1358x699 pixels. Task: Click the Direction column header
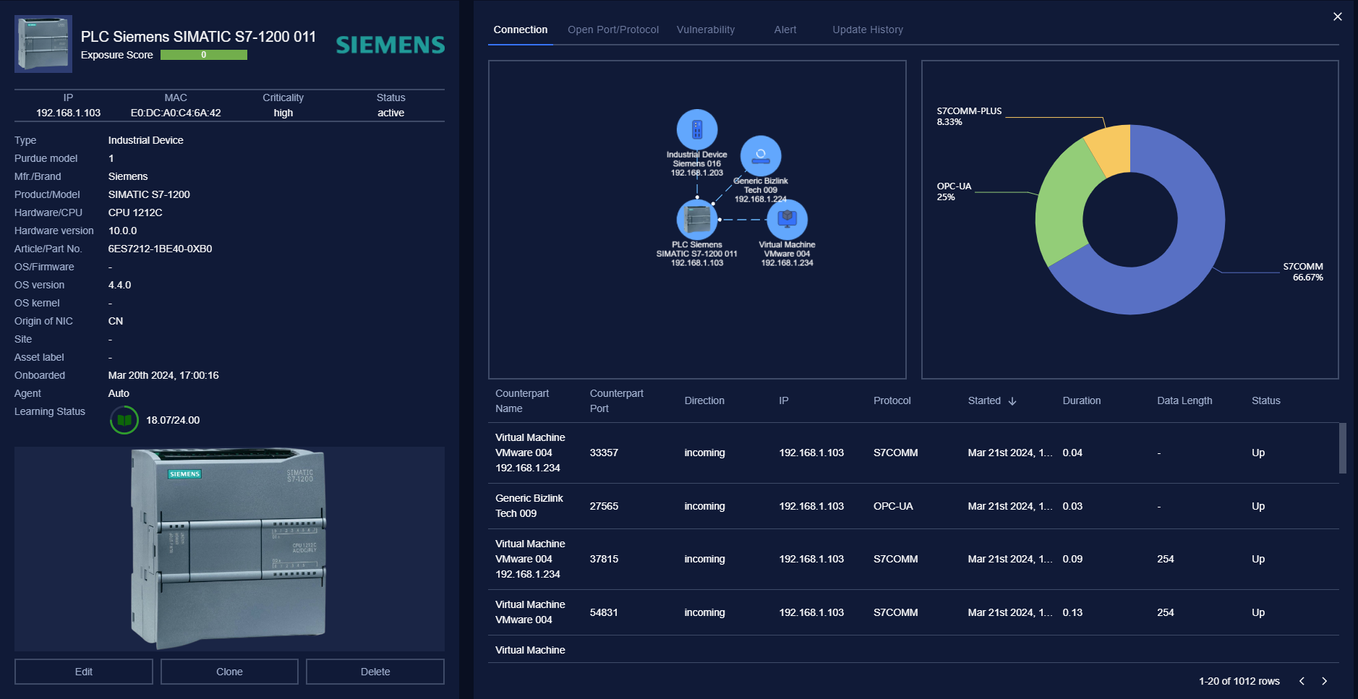pos(704,401)
